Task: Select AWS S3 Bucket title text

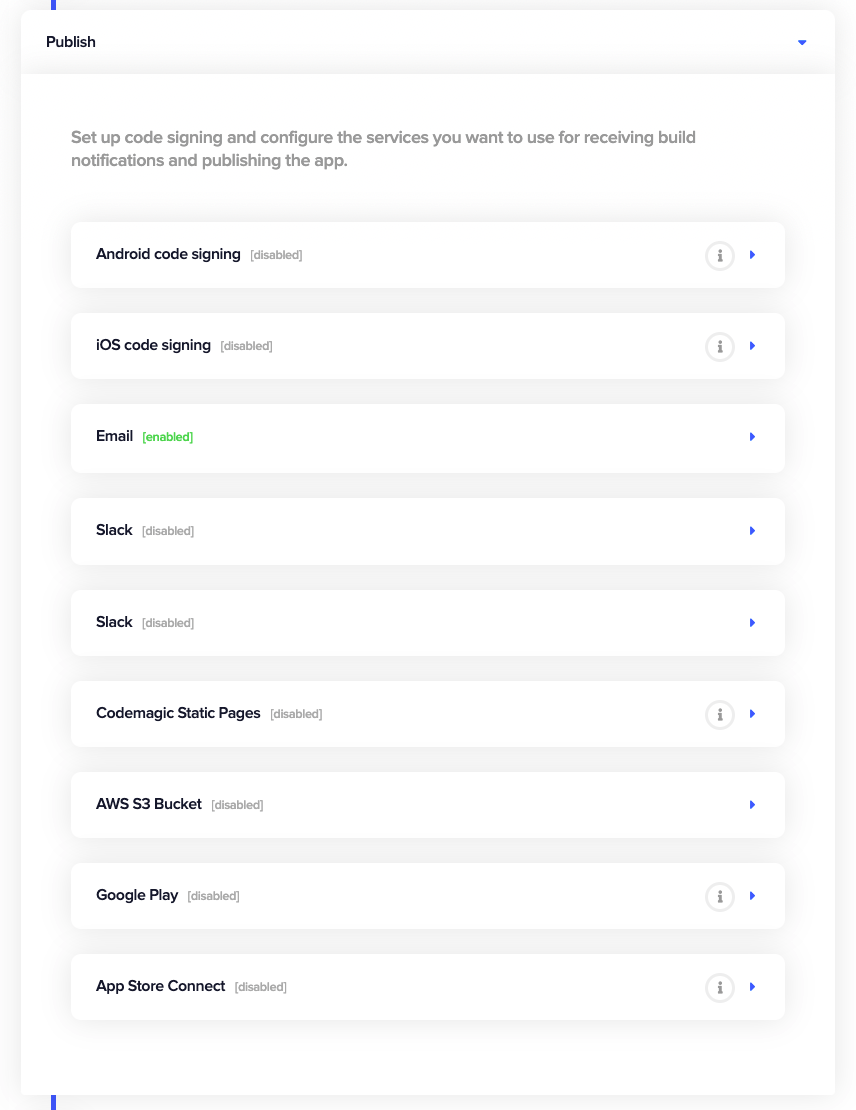Action: [149, 804]
